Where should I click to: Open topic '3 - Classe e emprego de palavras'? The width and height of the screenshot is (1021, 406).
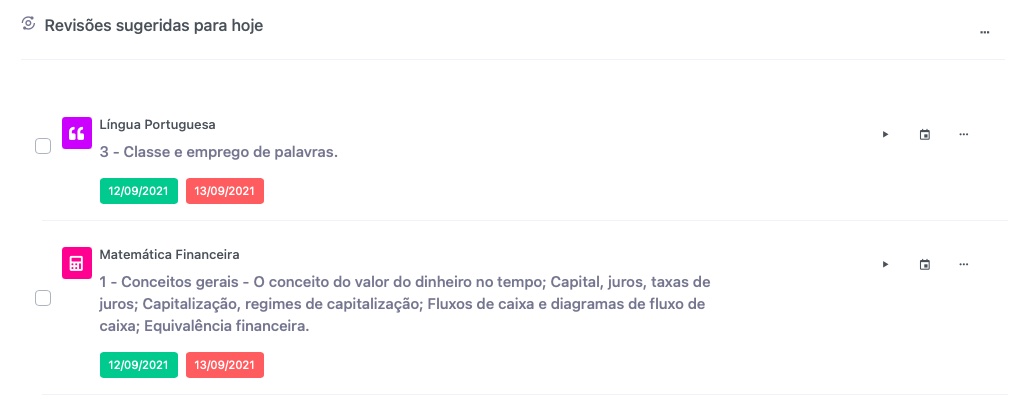[219, 153]
